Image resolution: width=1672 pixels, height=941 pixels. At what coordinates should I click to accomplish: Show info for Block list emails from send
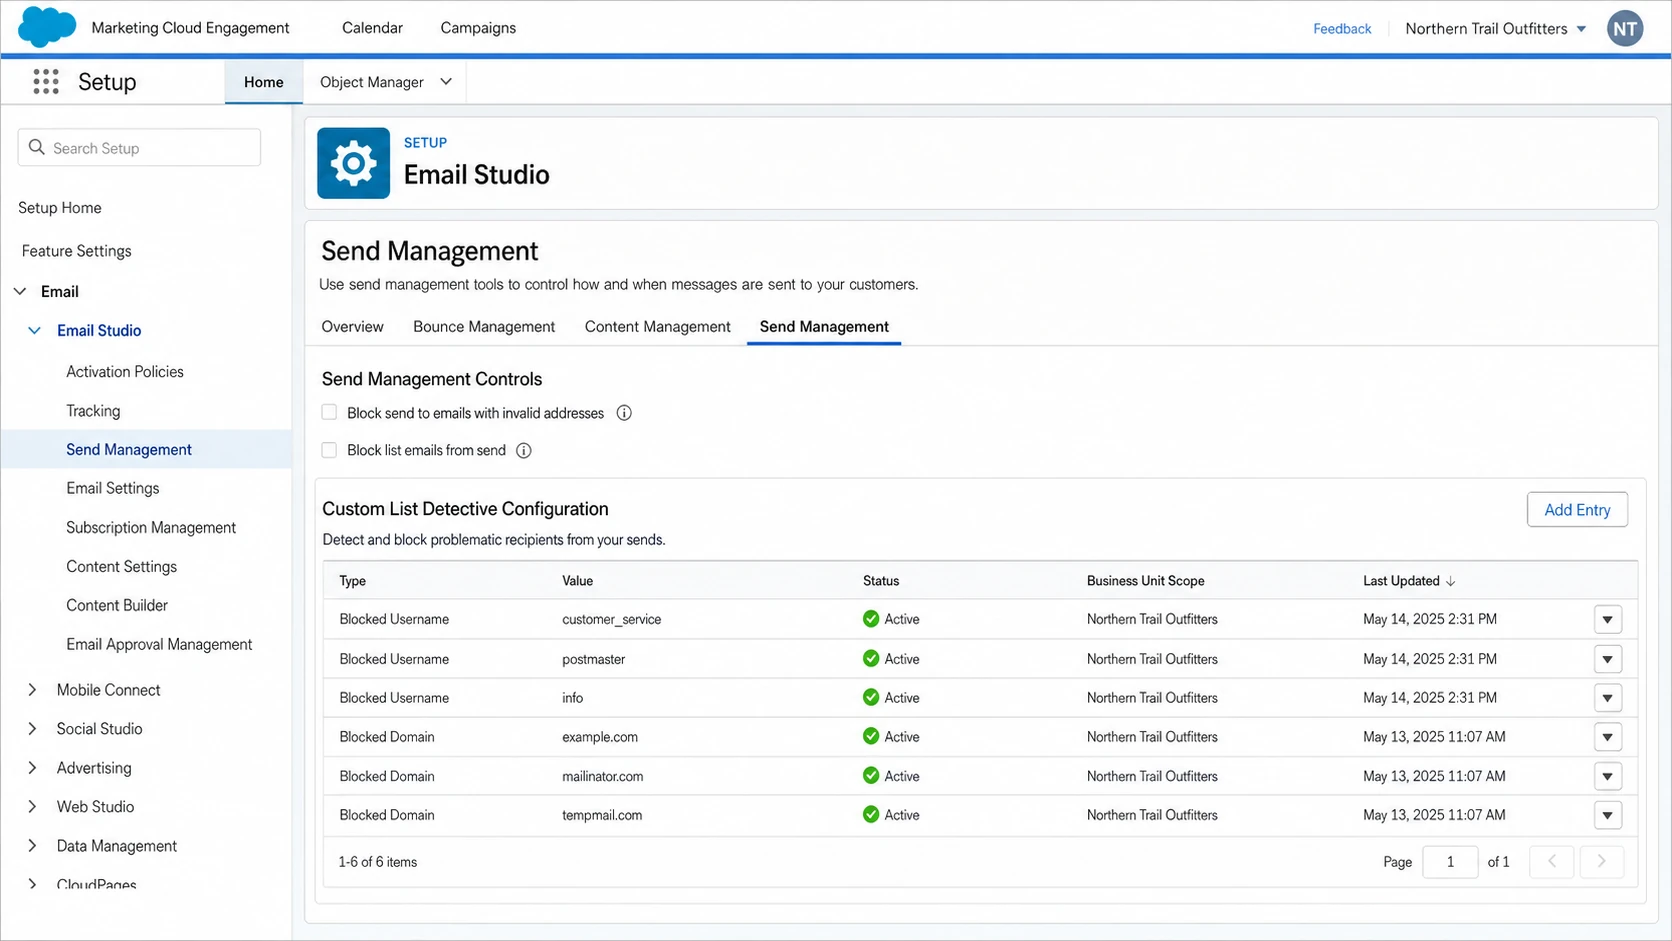pyautogui.click(x=523, y=451)
